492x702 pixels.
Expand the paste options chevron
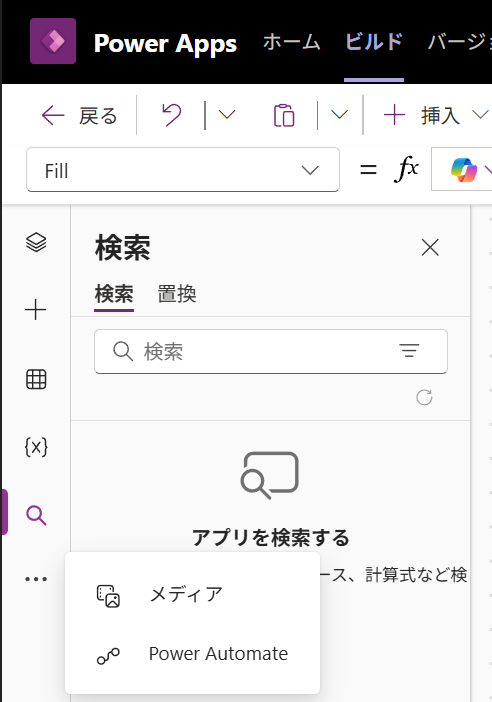[x=339, y=115]
